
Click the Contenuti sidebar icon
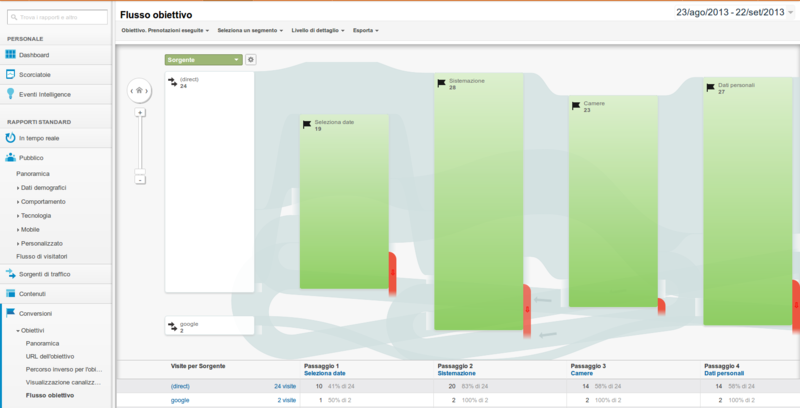[11, 293]
